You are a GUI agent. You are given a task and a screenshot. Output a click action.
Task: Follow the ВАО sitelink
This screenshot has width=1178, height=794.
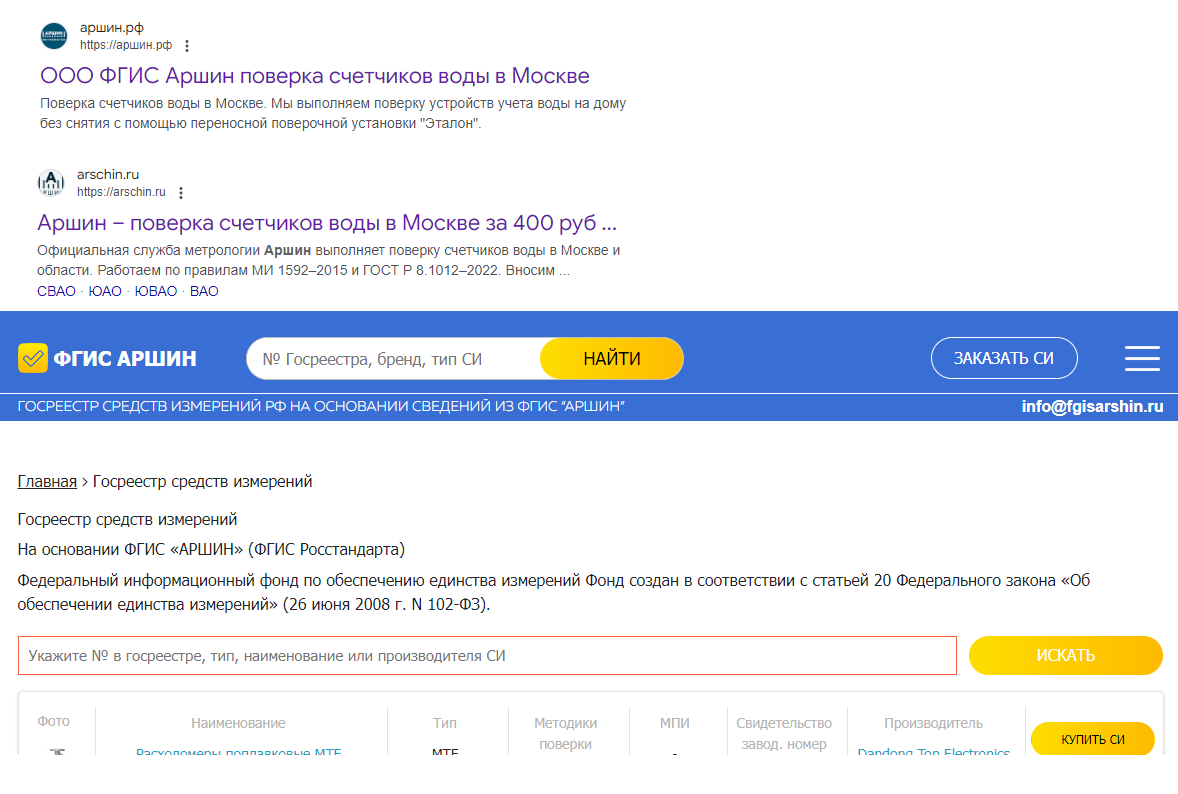click(204, 291)
